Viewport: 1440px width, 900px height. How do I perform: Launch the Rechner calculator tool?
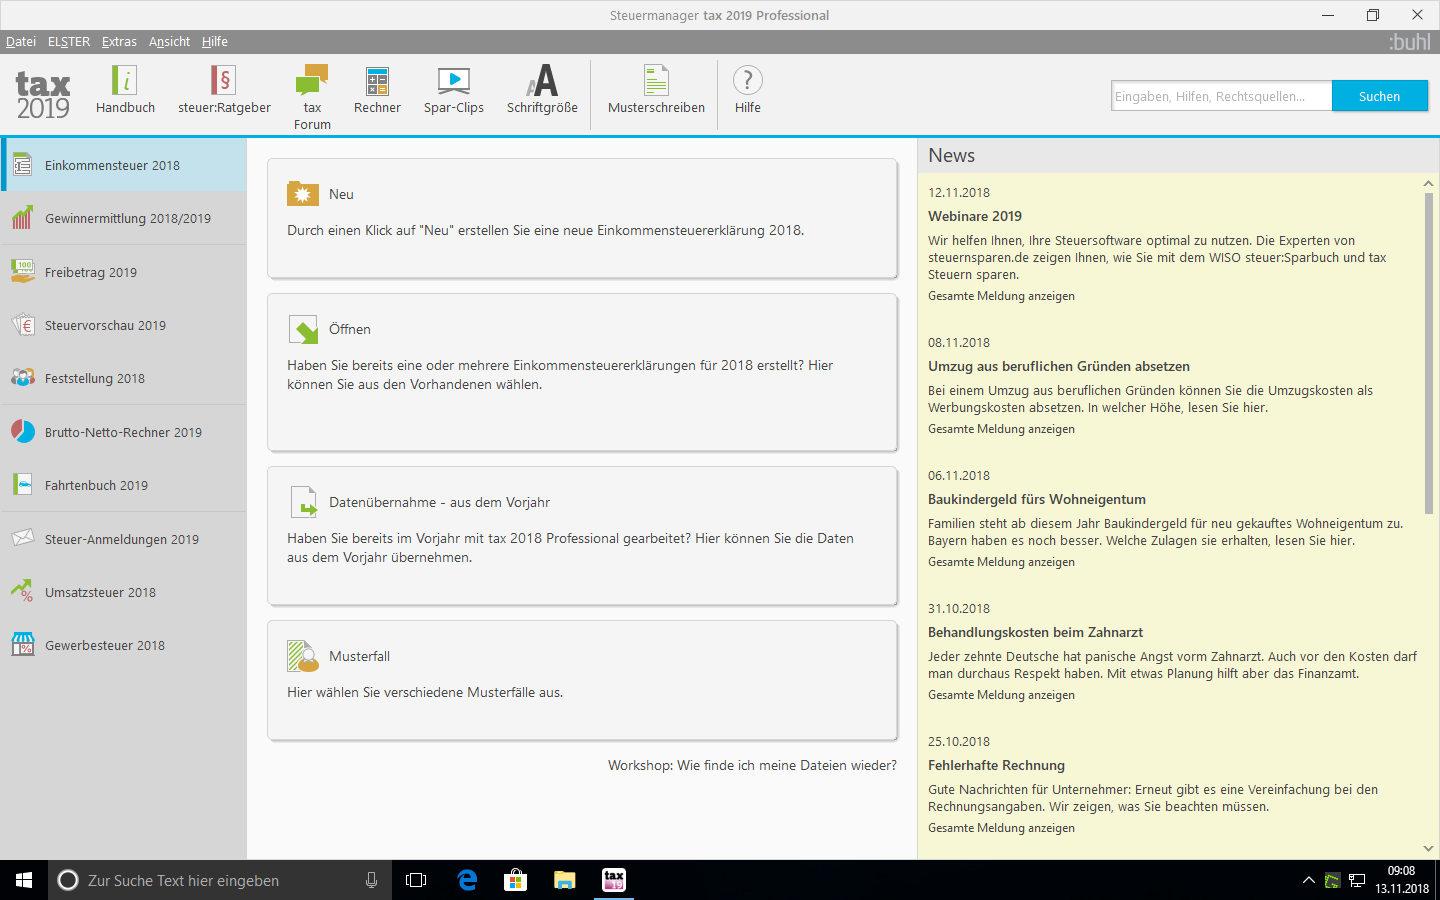point(377,81)
